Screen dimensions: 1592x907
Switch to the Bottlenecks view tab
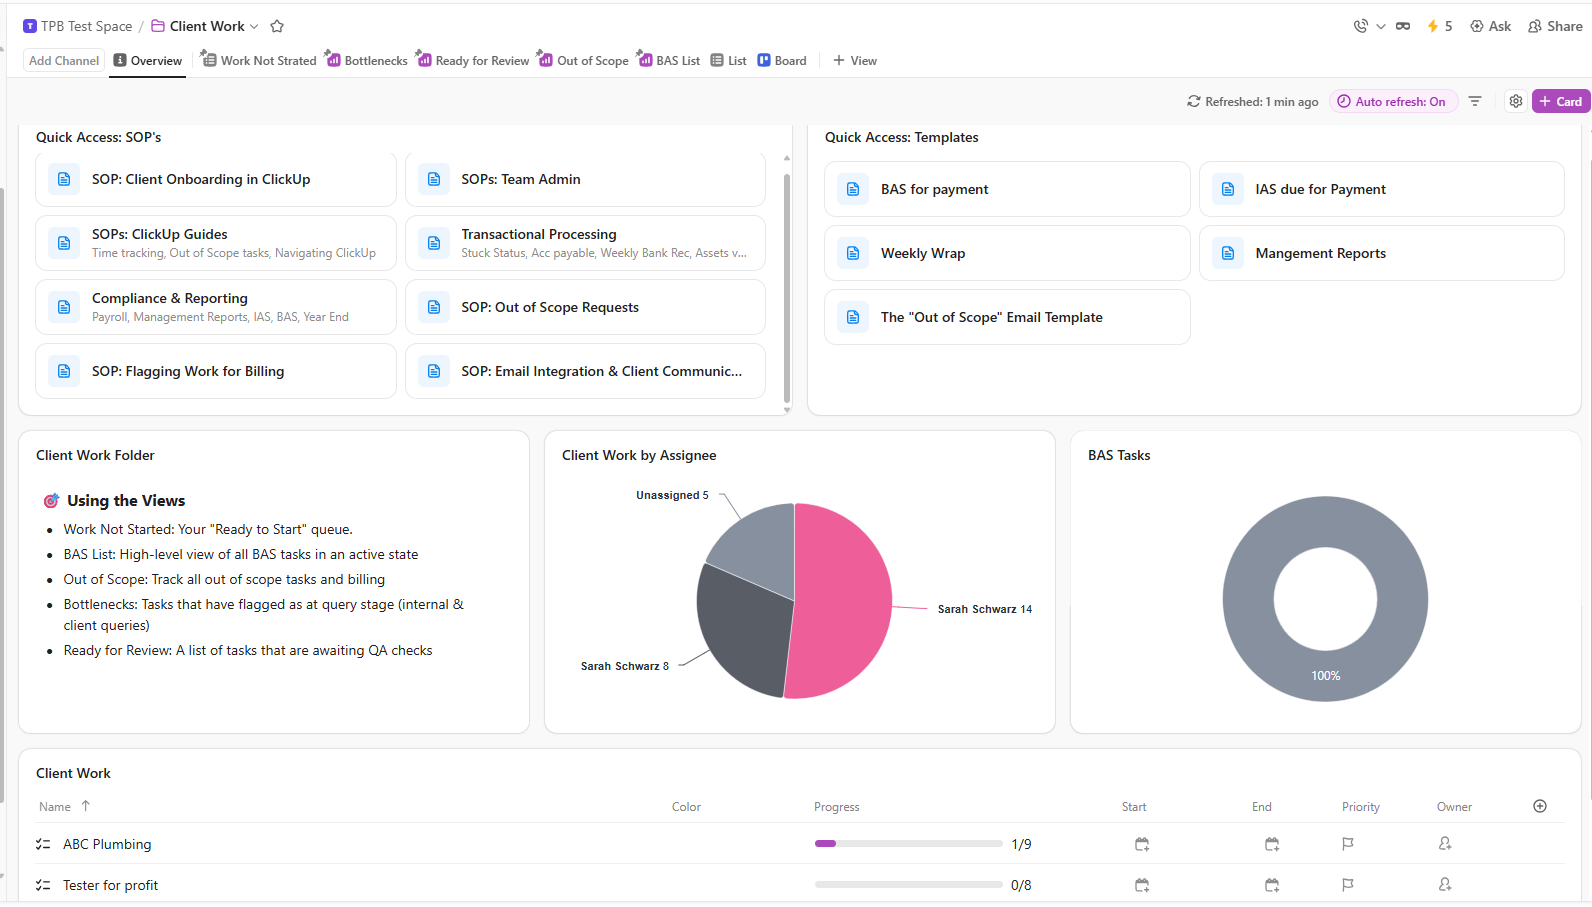click(367, 60)
